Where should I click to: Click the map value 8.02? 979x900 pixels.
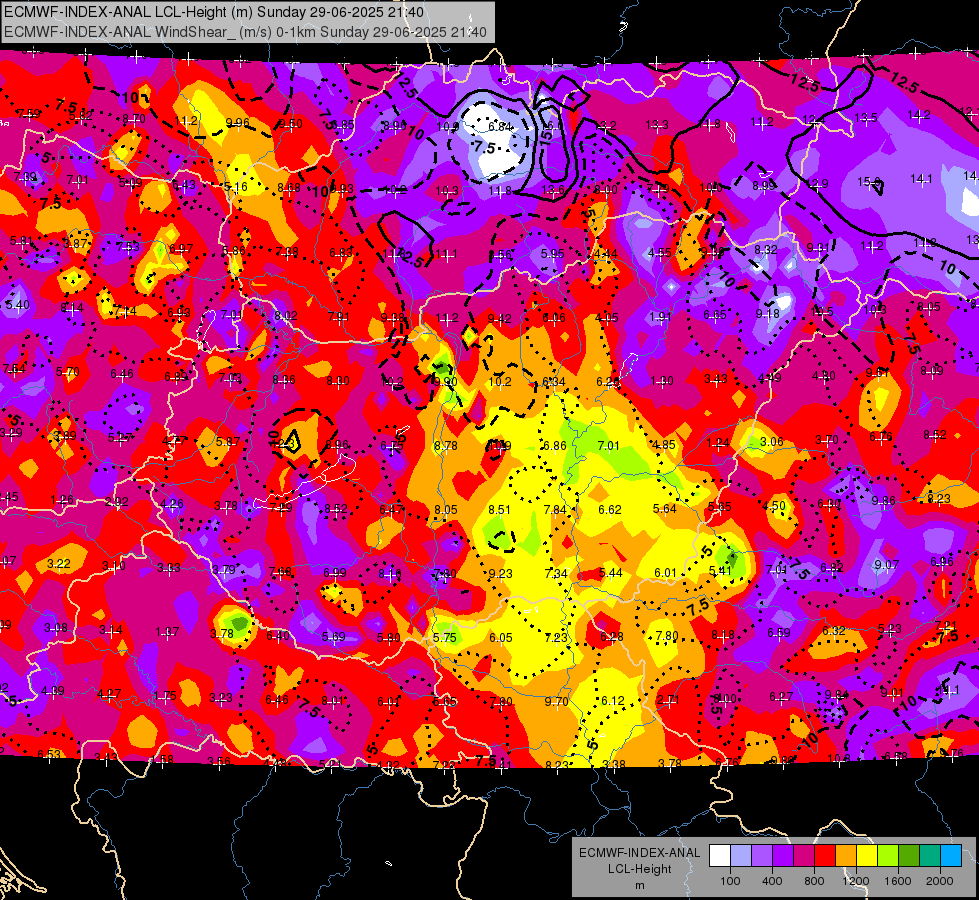[x=285, y=315]
